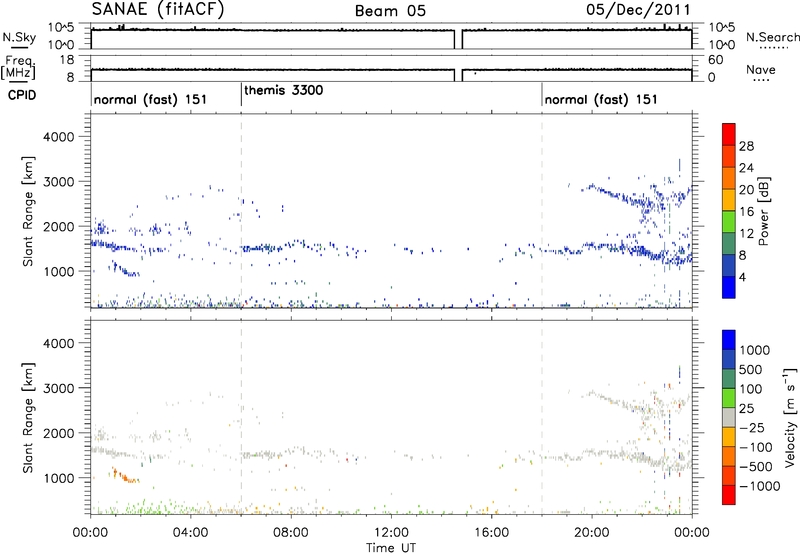Click the '4' Power scale value
800x554 pixels.
tap(743, 277)
